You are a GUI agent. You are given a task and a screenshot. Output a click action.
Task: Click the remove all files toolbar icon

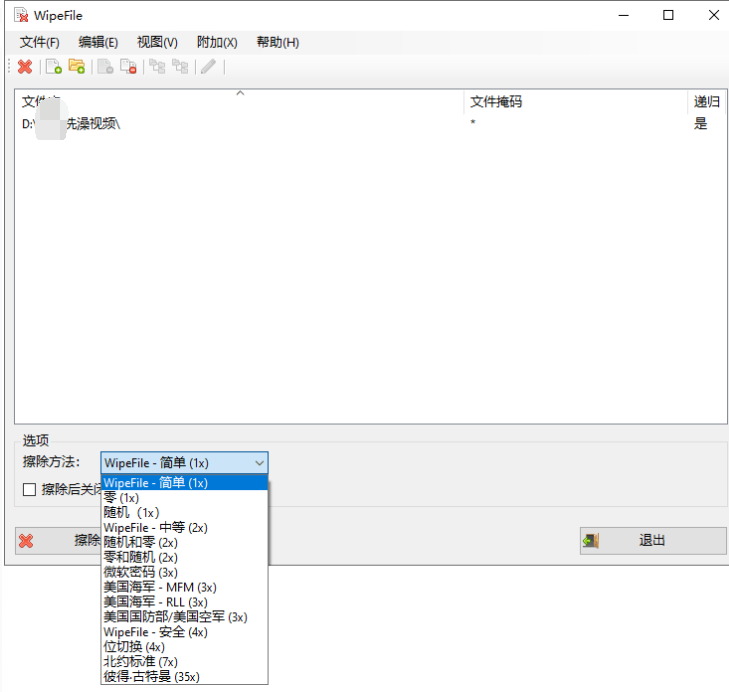128,67
